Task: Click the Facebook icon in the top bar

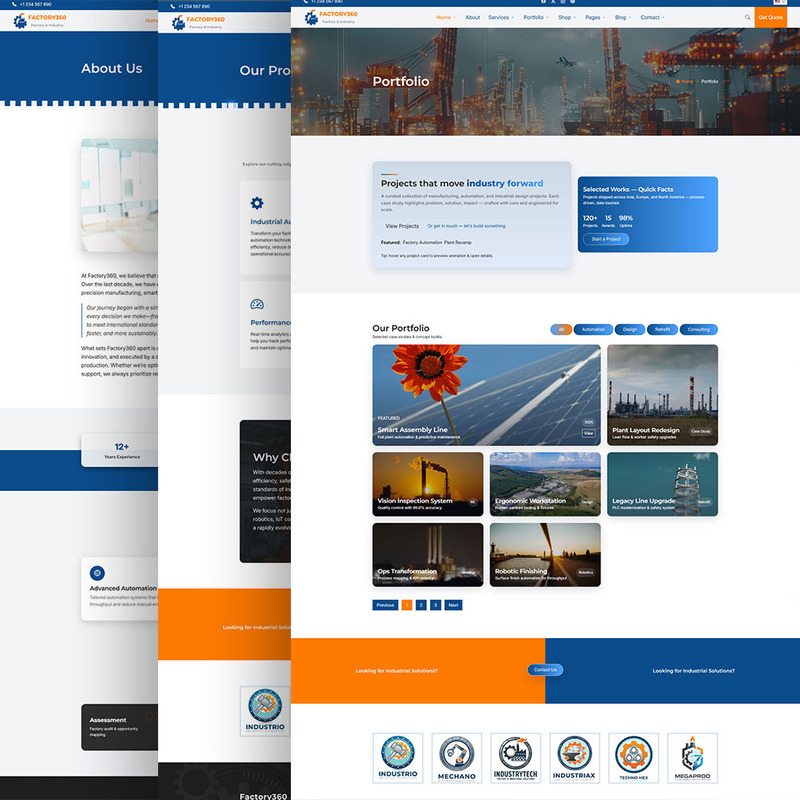Action: point(544,2)
